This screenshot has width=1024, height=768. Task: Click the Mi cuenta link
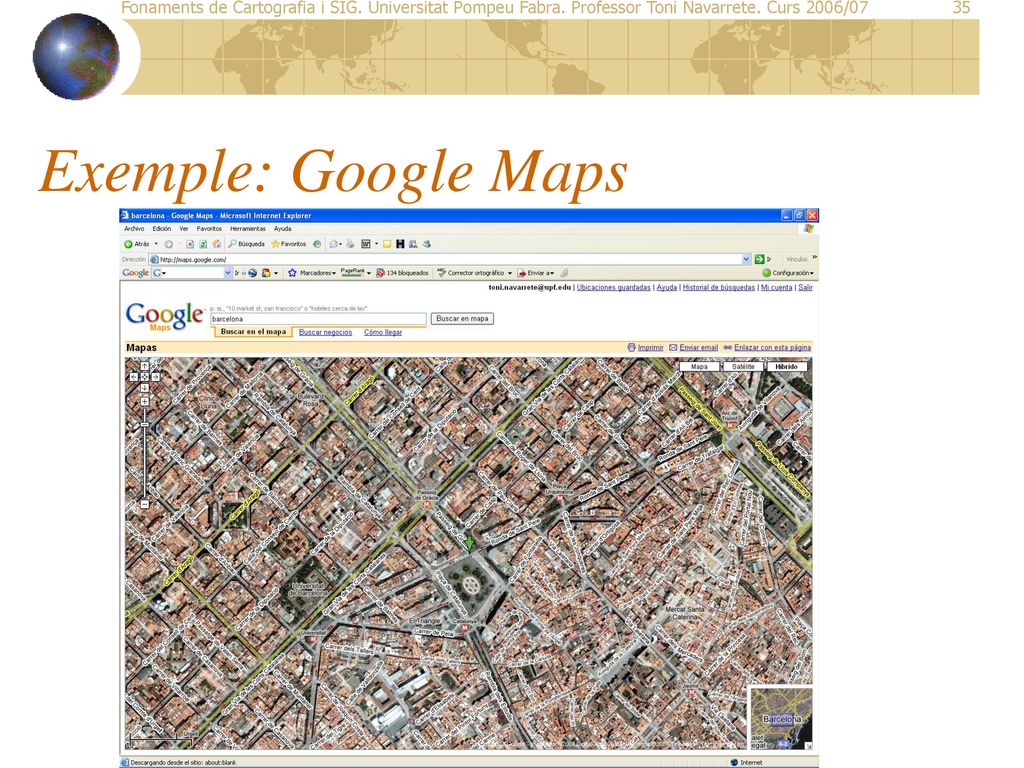click(x=776, y=287)
